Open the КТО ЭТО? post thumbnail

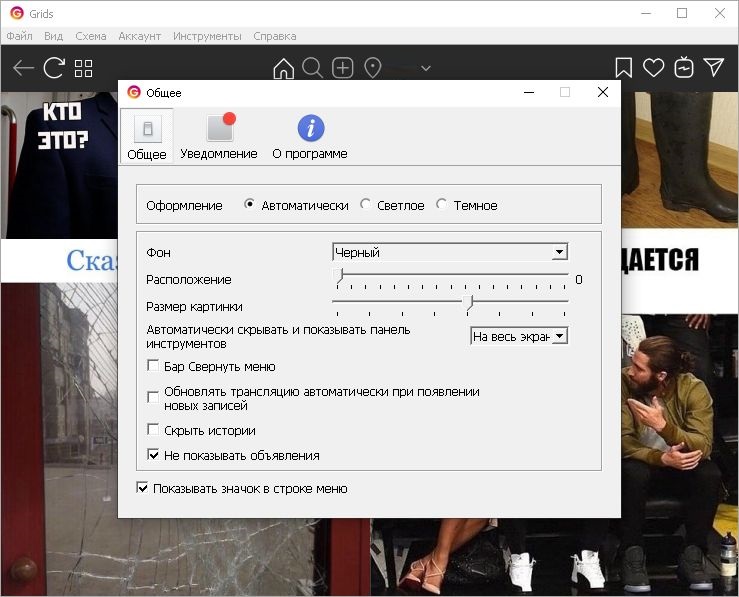click(59, 165)
